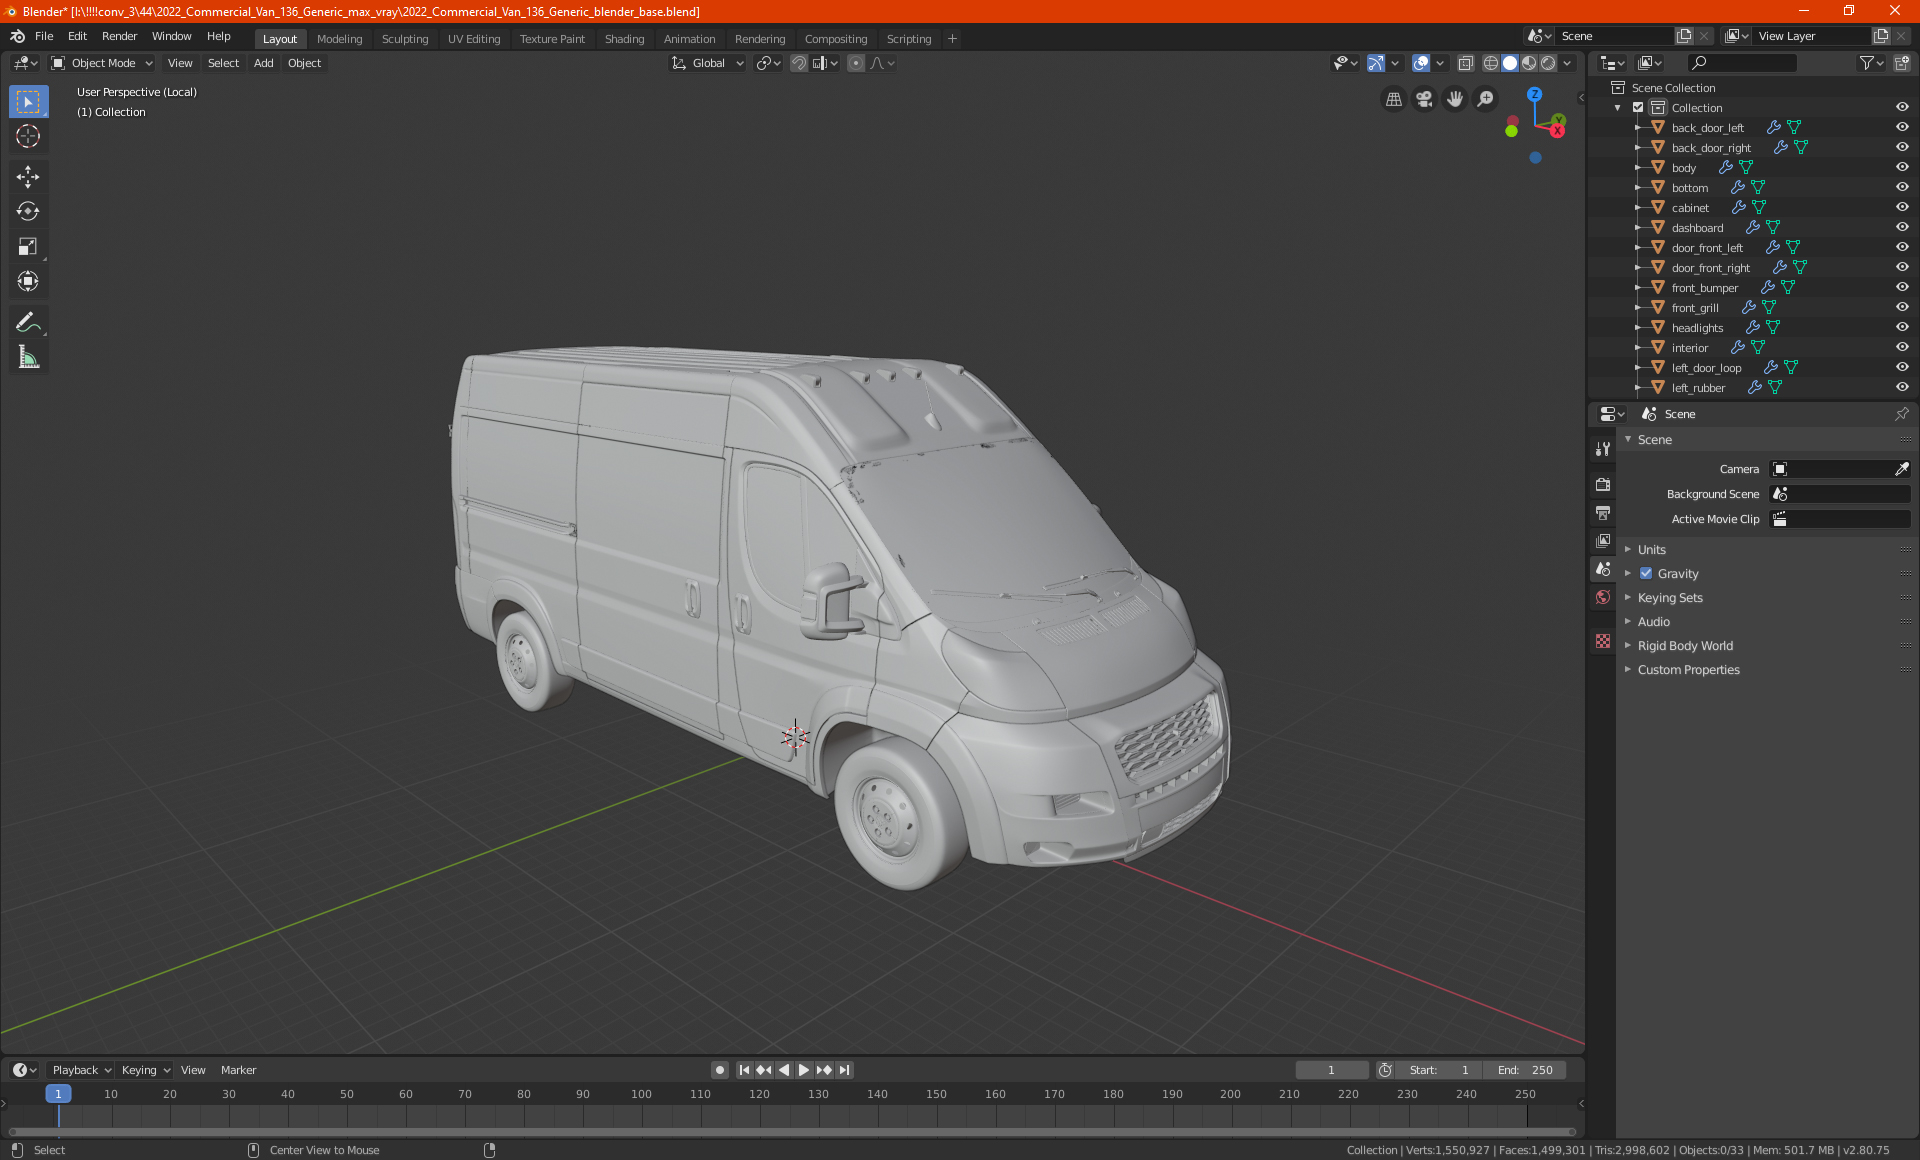The height and width of the screenshot is (1160, 1920).
Task: Open the World properties tab
Action: (1603, 597)
